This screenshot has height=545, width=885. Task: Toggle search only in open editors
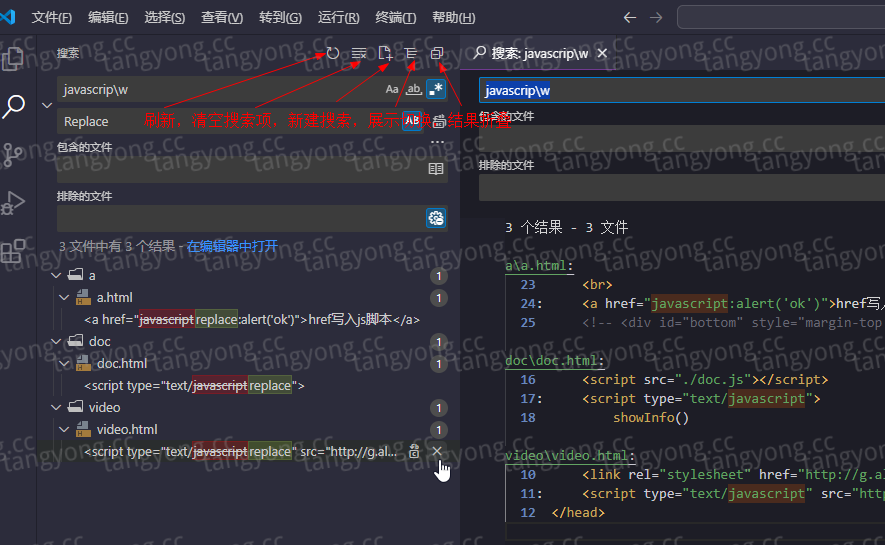coord(436,169)
